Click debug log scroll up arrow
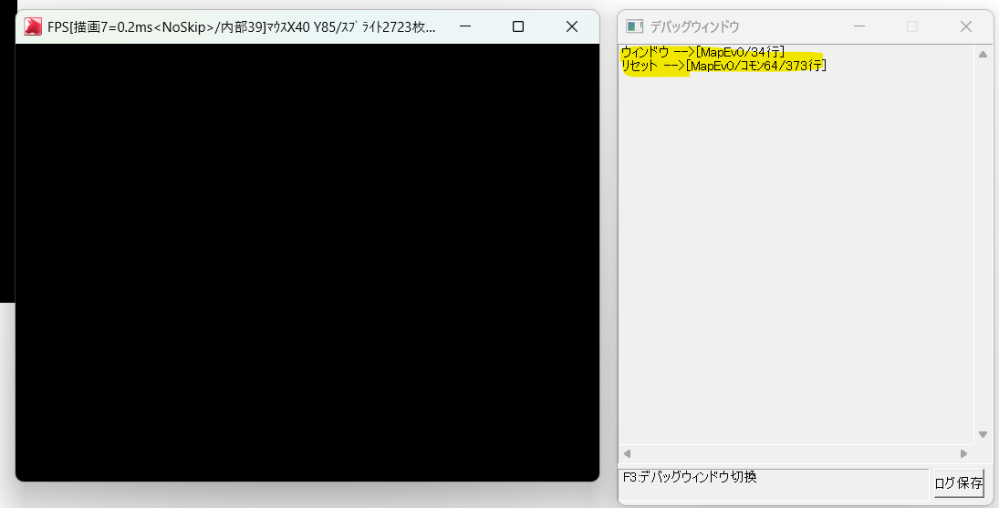The image size is (999, 508). (x=982, y=54)
